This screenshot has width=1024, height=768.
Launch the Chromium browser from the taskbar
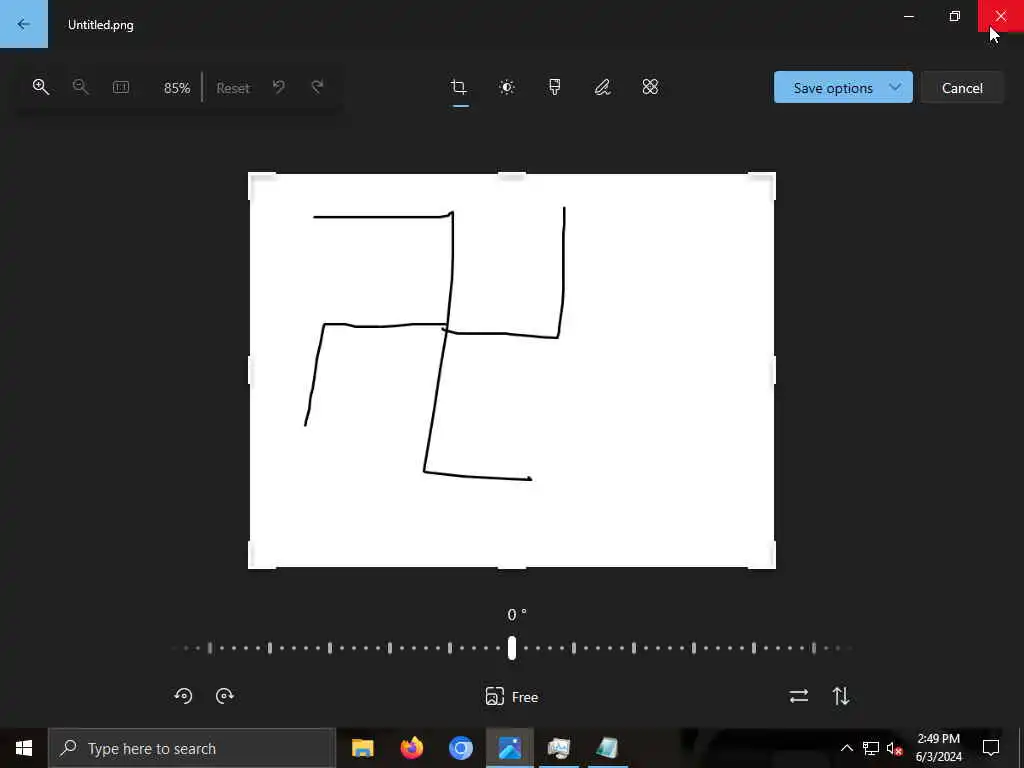[460, 748]
